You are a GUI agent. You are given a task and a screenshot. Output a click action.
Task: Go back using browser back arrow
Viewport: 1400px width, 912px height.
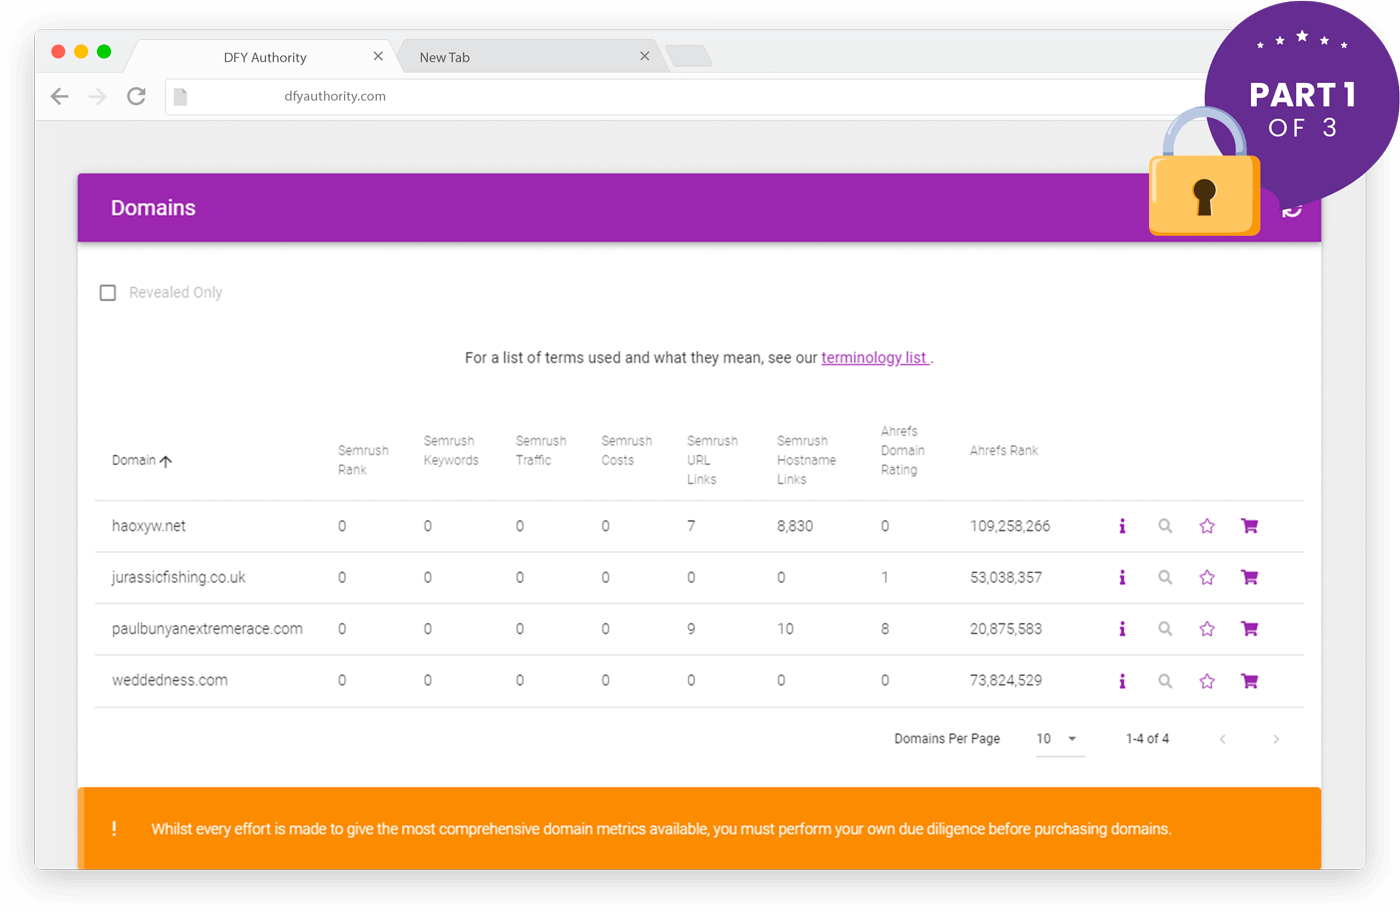(60, 96)
